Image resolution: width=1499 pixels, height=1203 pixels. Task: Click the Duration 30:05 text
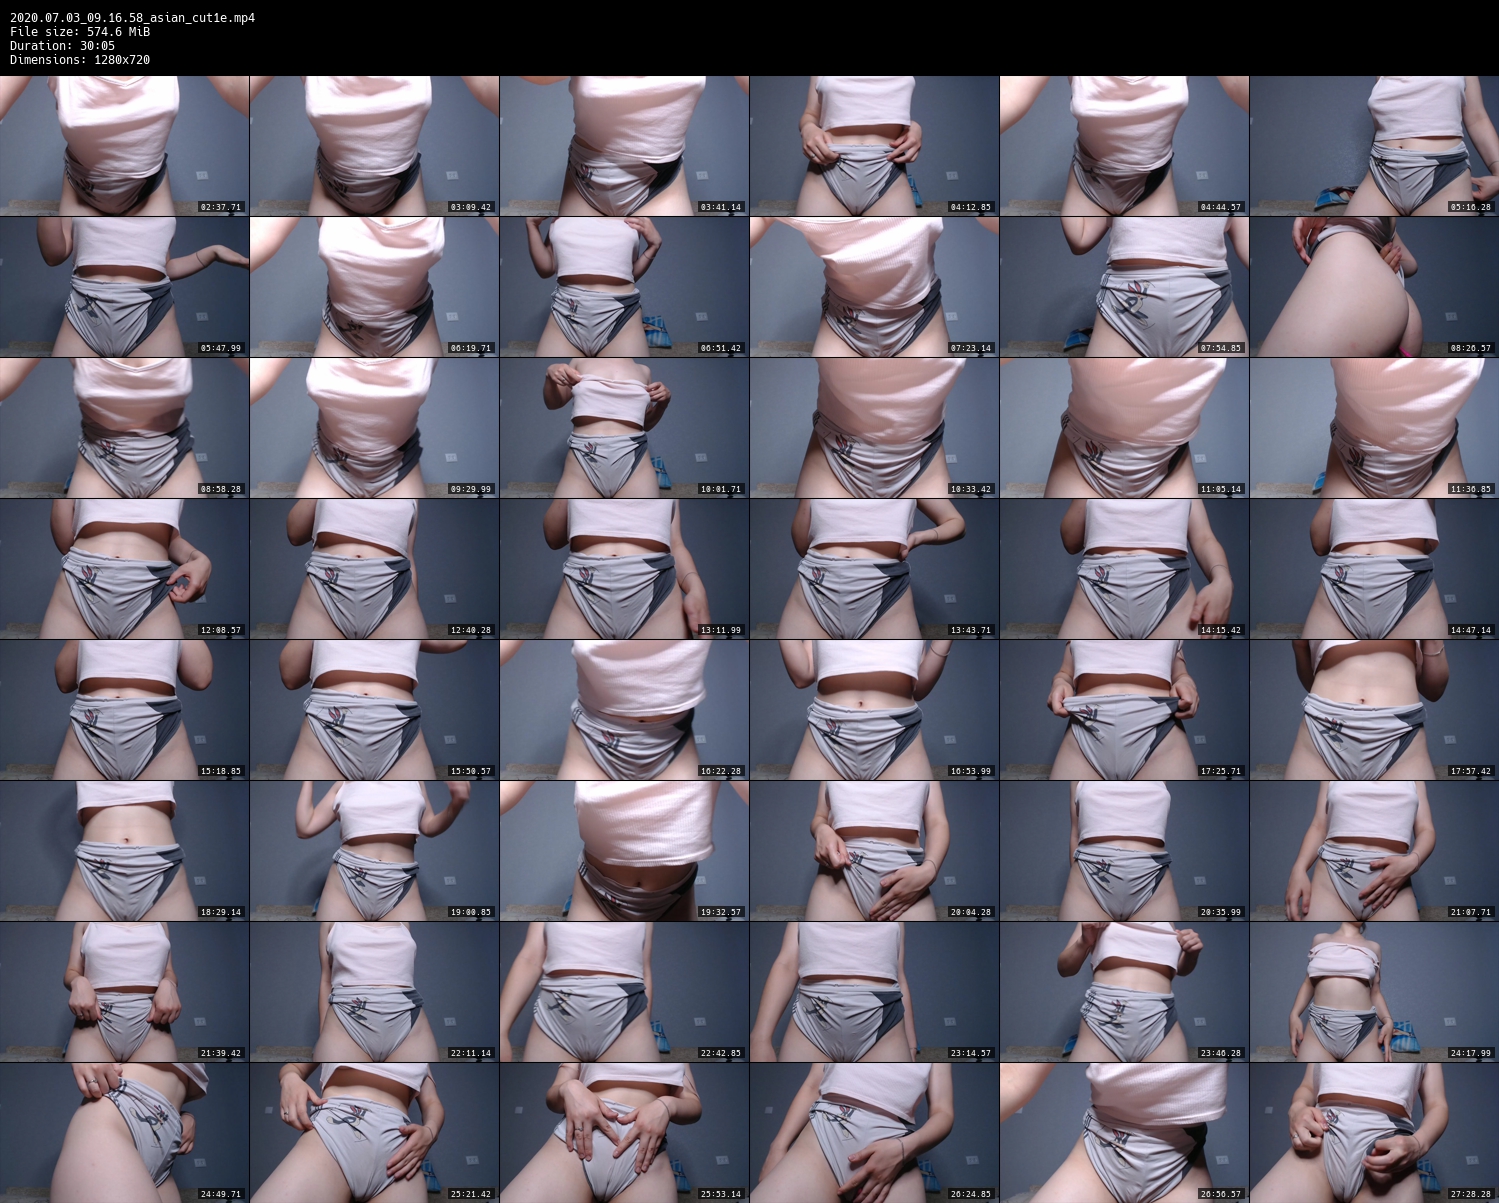[62, 46]
